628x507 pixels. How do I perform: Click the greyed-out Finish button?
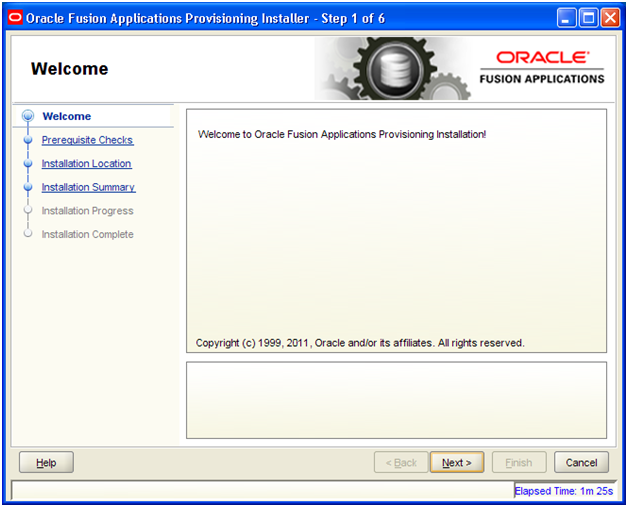[519, 463]
